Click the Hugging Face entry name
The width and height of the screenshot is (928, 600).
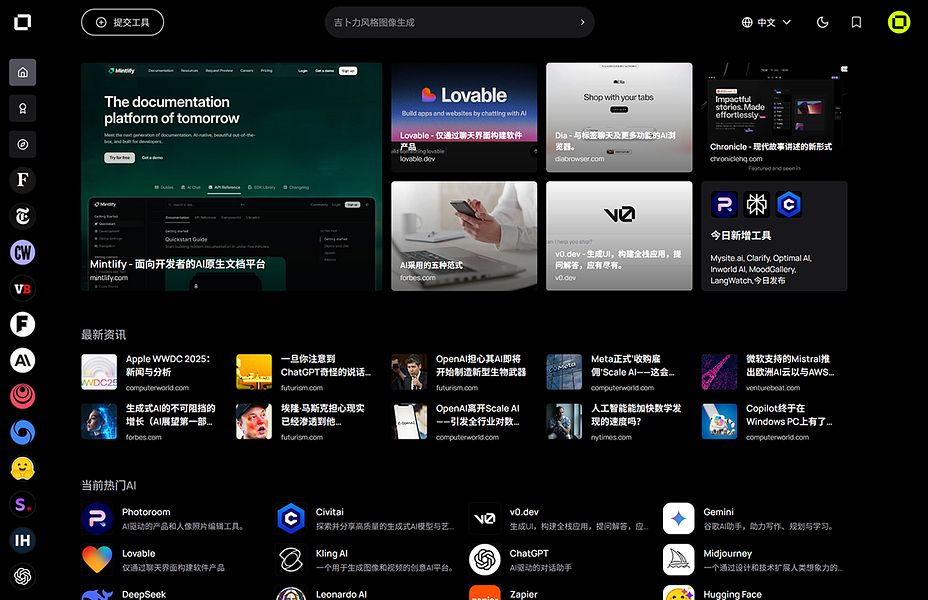point(732,594)
